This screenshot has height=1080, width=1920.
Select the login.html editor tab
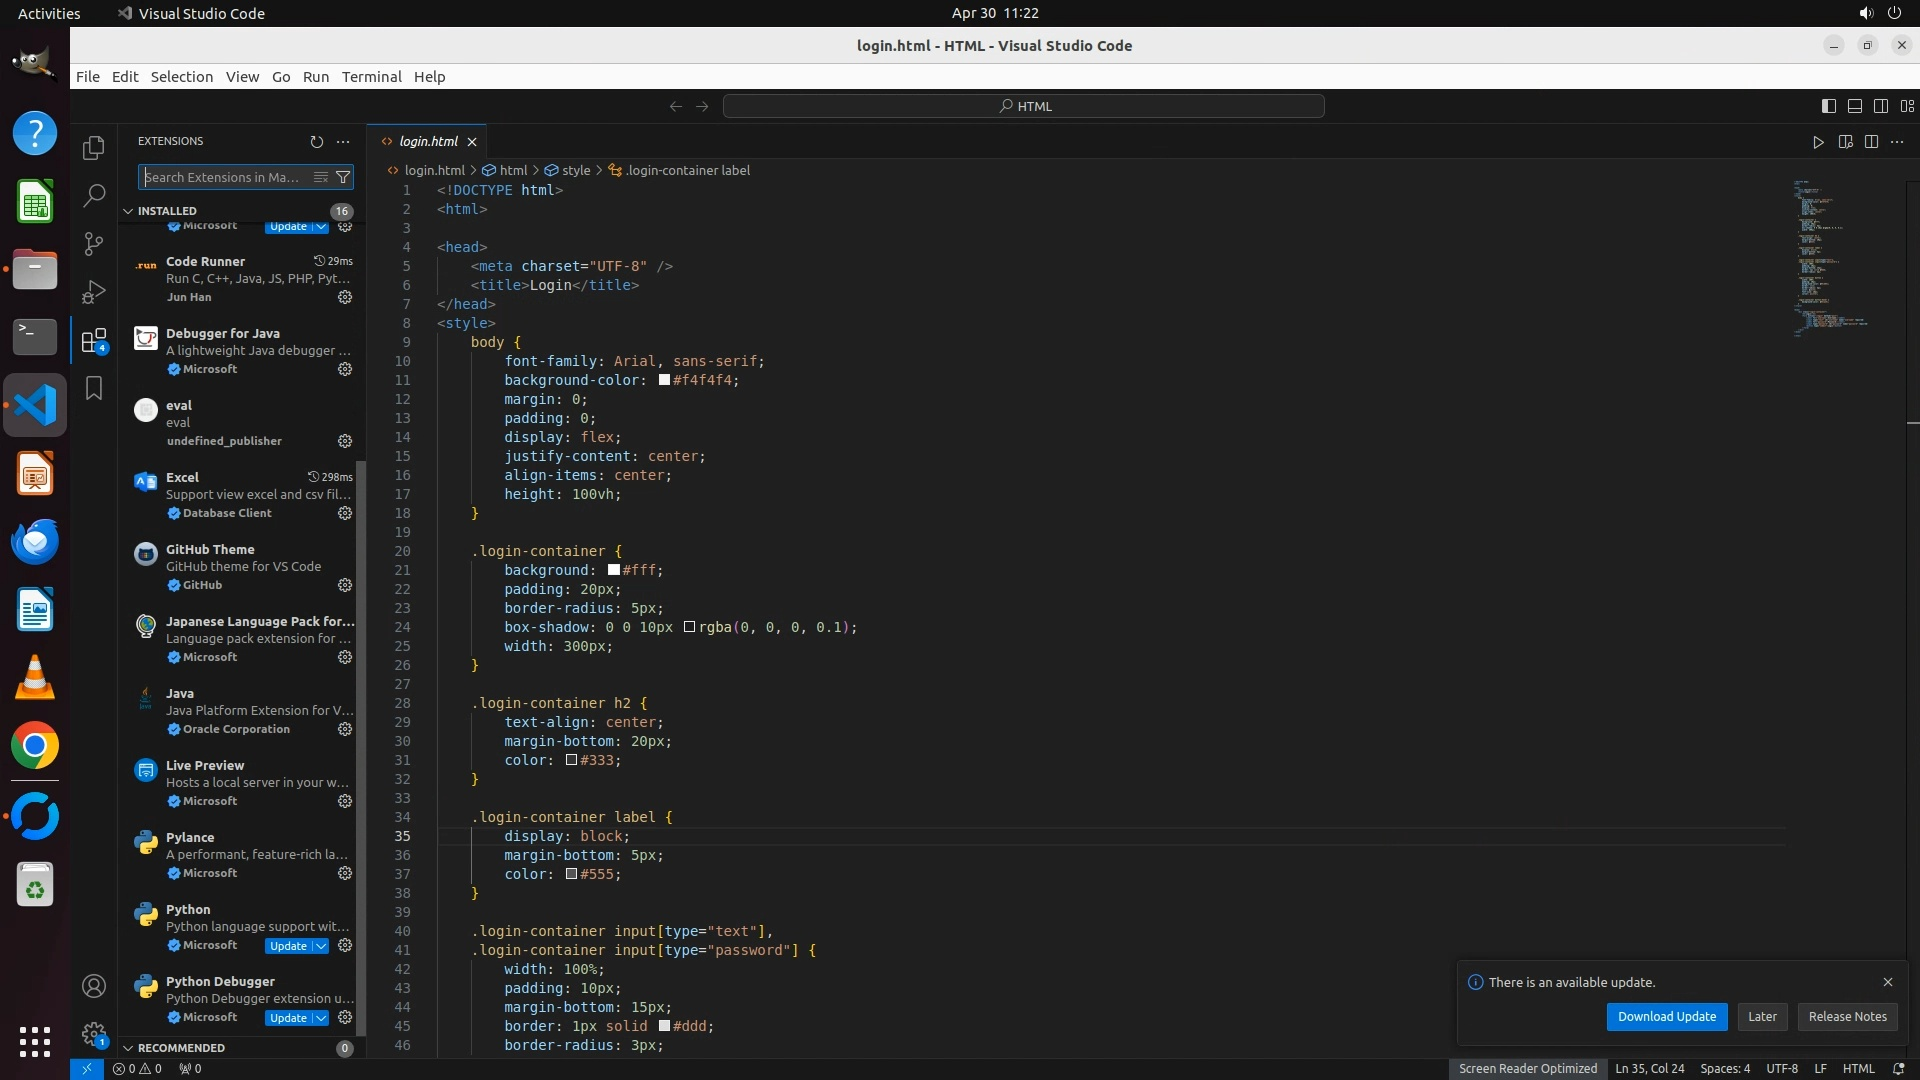tap(428, 142)
